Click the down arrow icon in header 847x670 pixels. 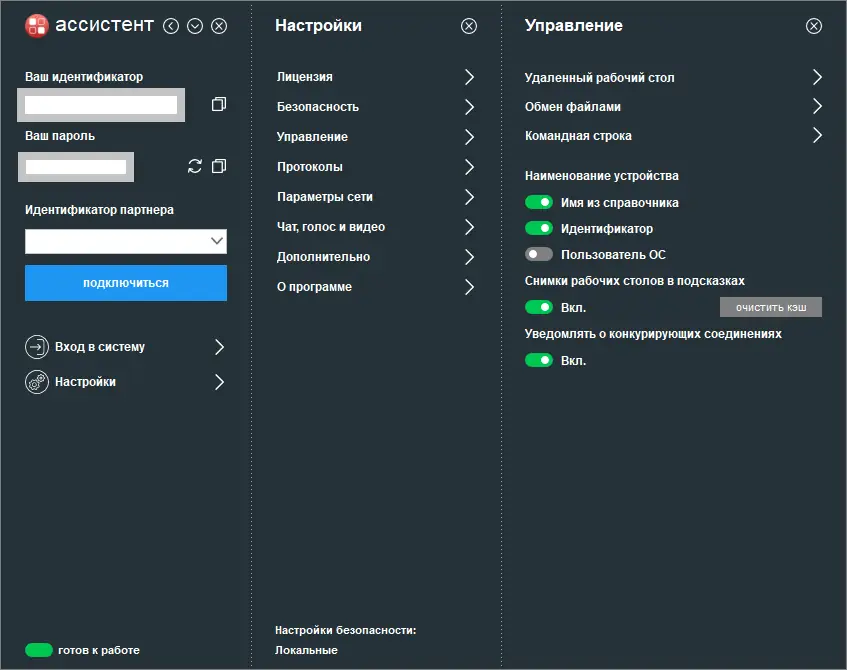195,26
